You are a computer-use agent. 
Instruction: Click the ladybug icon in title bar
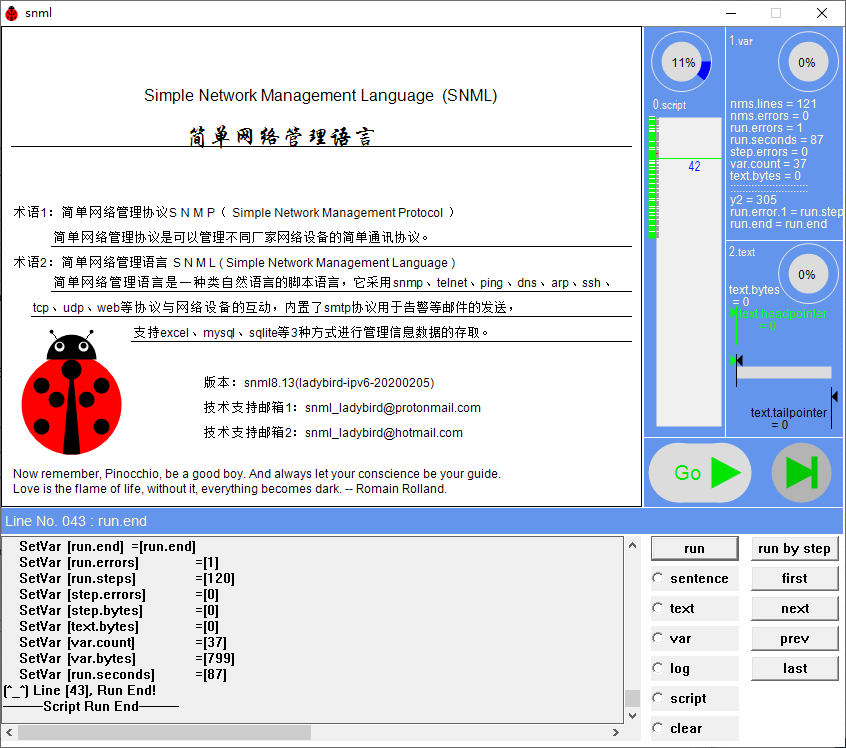point(12,13)
